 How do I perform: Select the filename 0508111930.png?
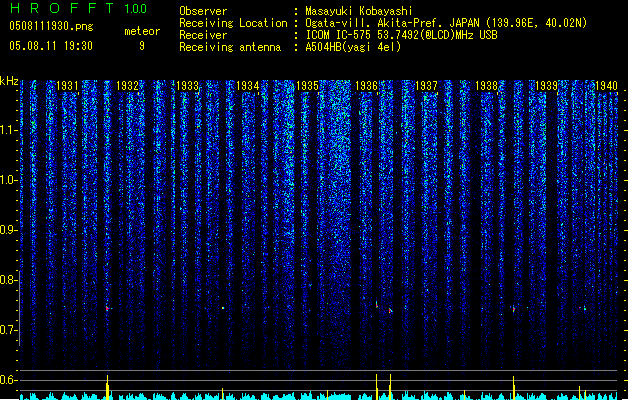point(51,26)
